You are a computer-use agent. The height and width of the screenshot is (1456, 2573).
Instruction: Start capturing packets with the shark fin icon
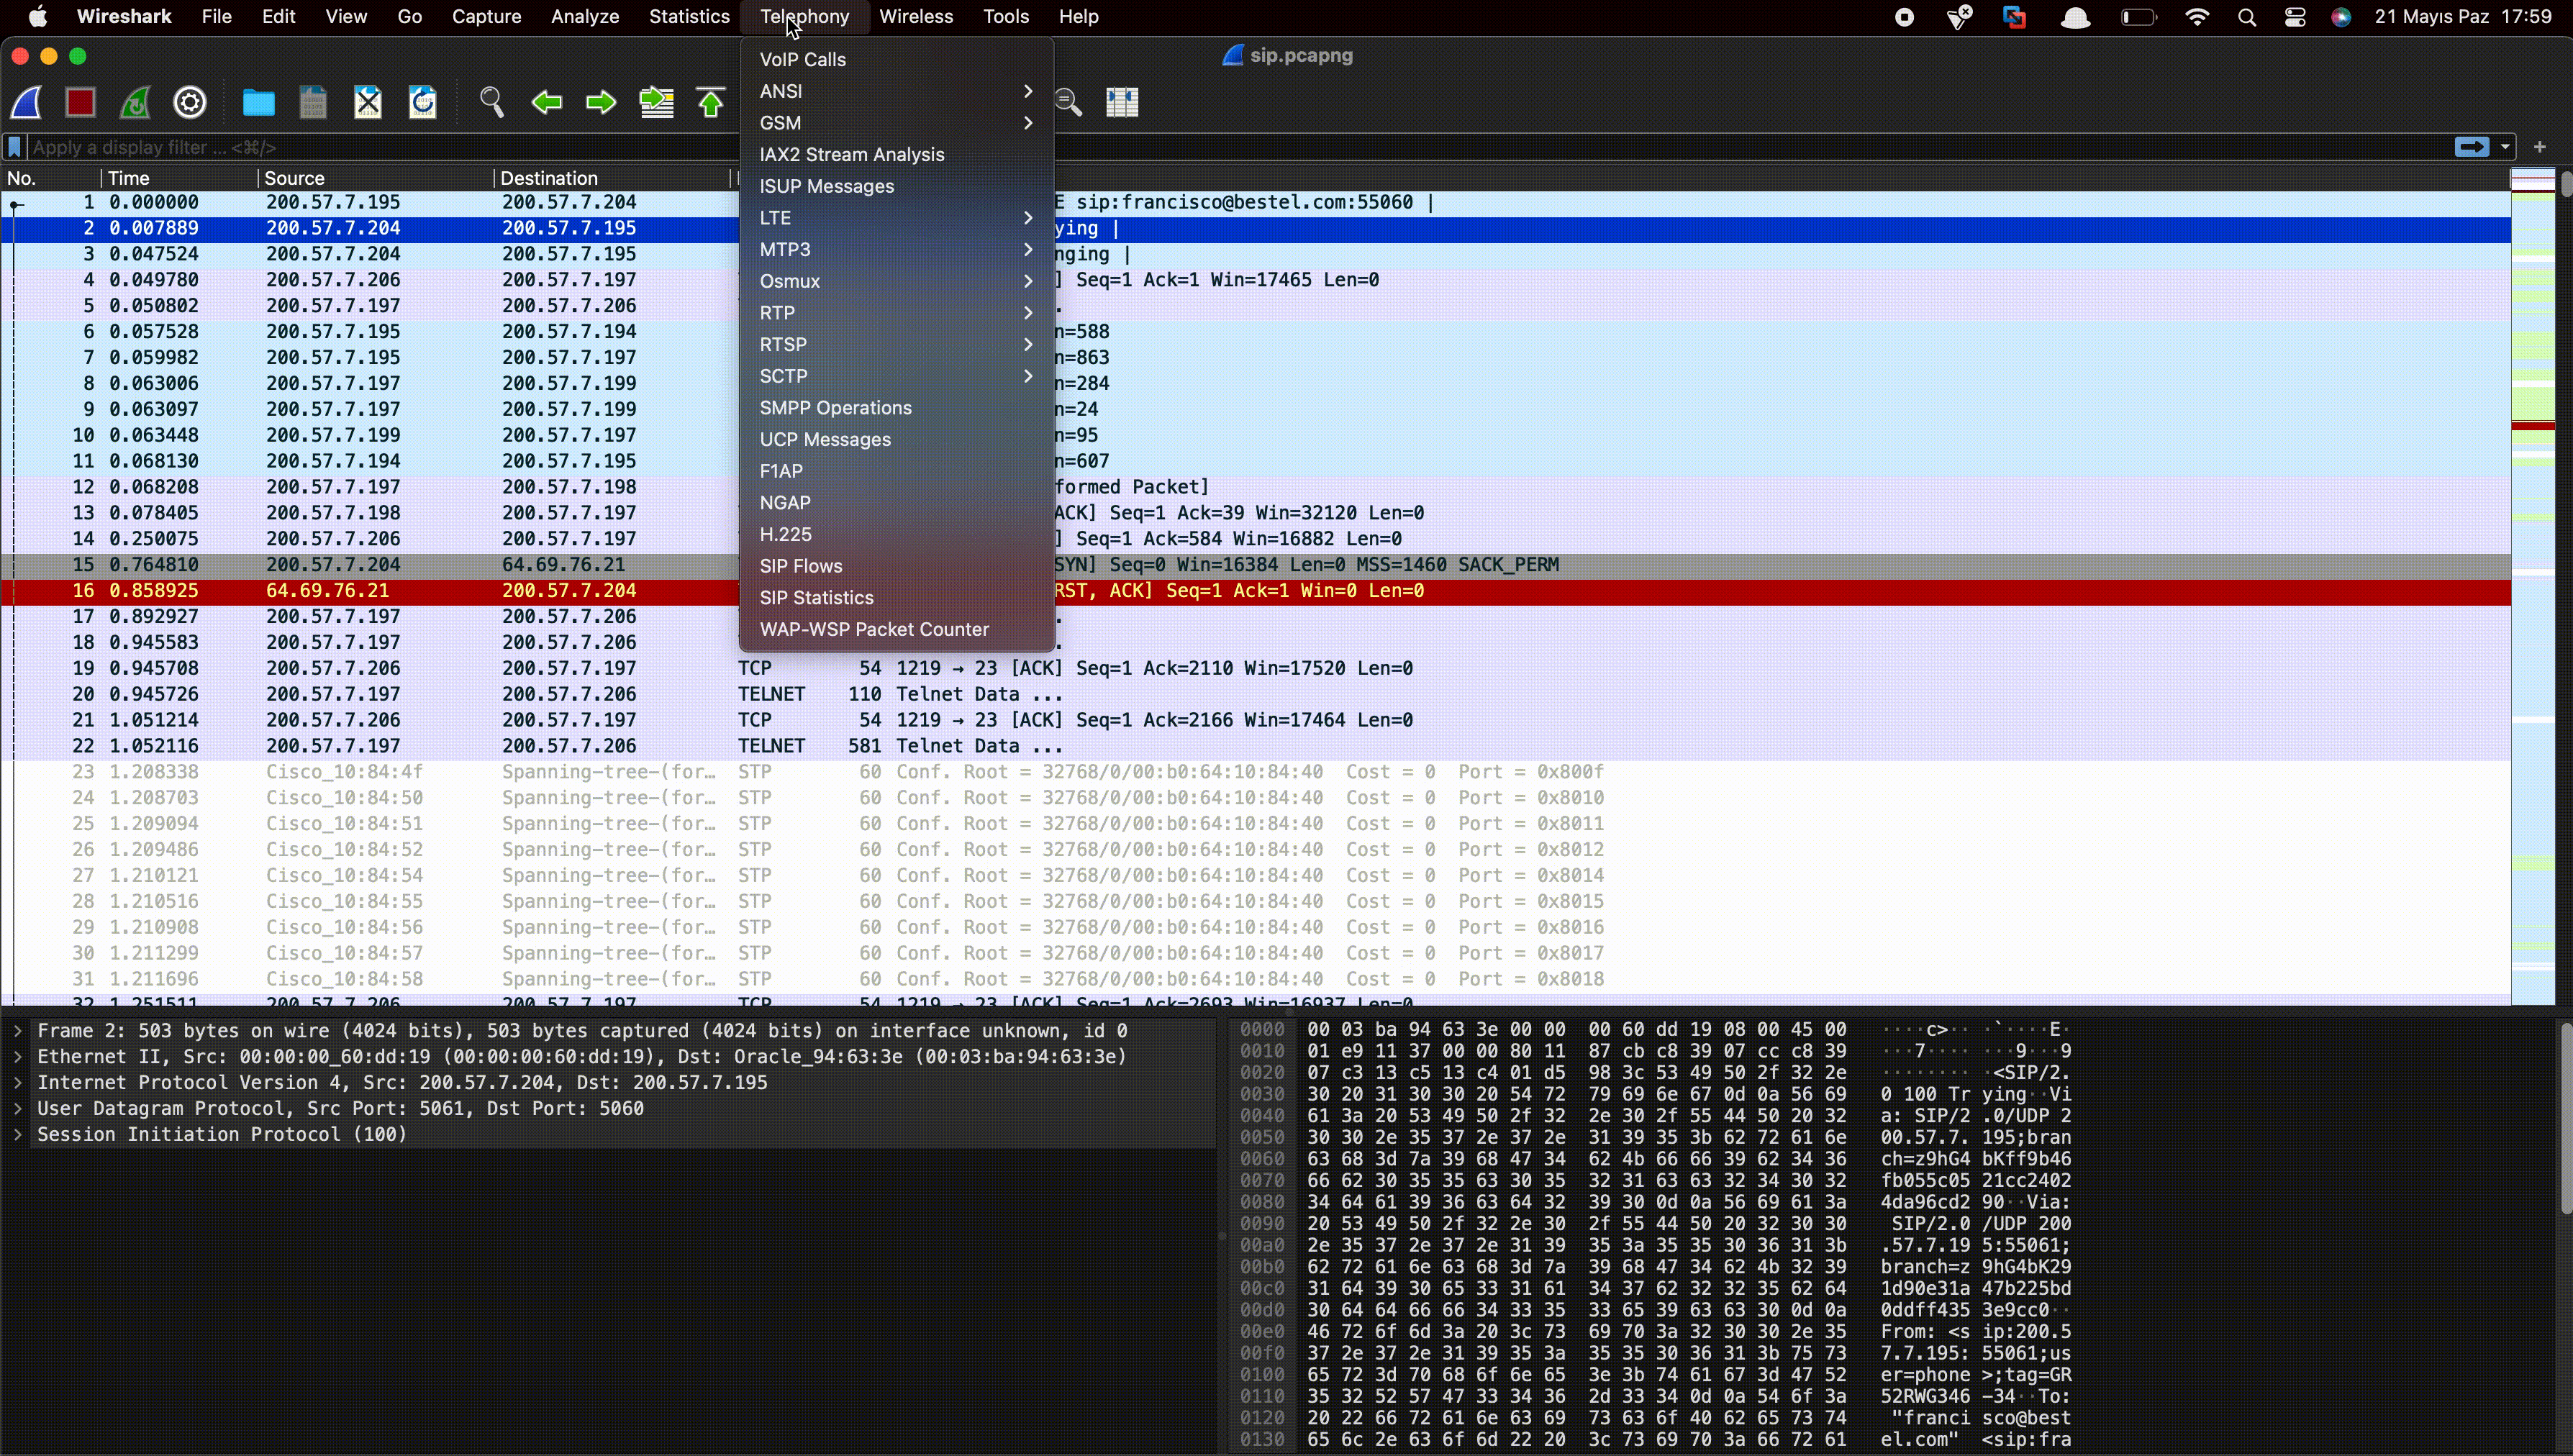[x=27, y=102]
